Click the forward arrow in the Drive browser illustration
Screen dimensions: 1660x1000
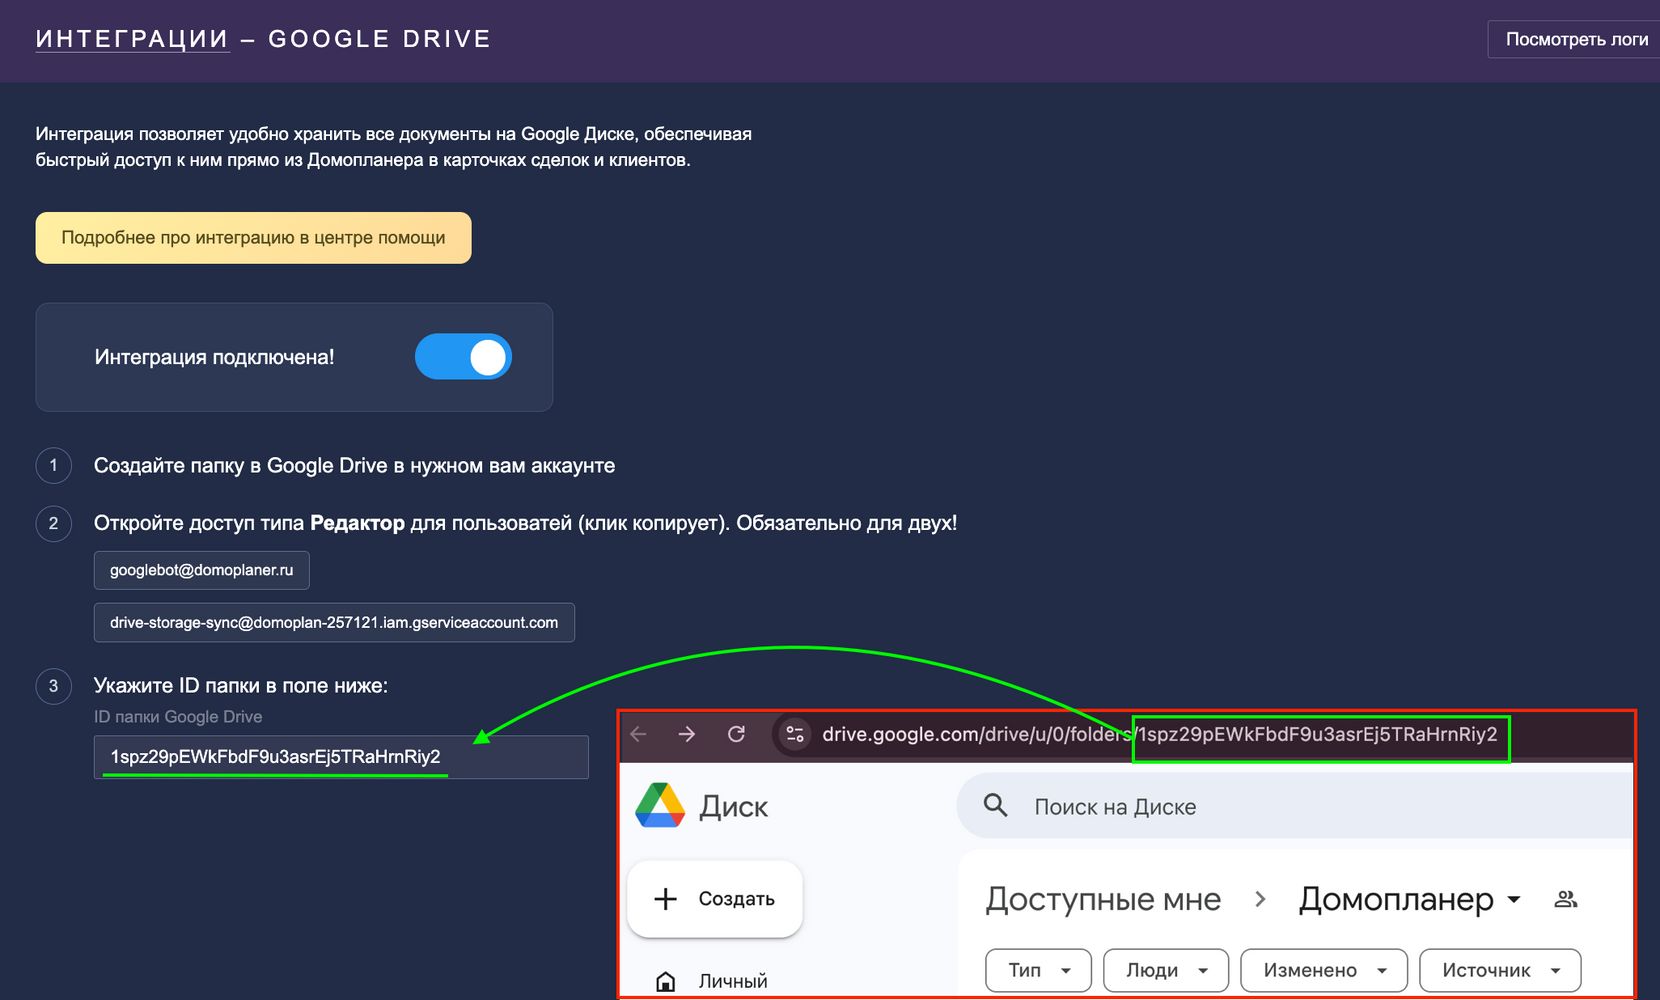tap(687, 734)
